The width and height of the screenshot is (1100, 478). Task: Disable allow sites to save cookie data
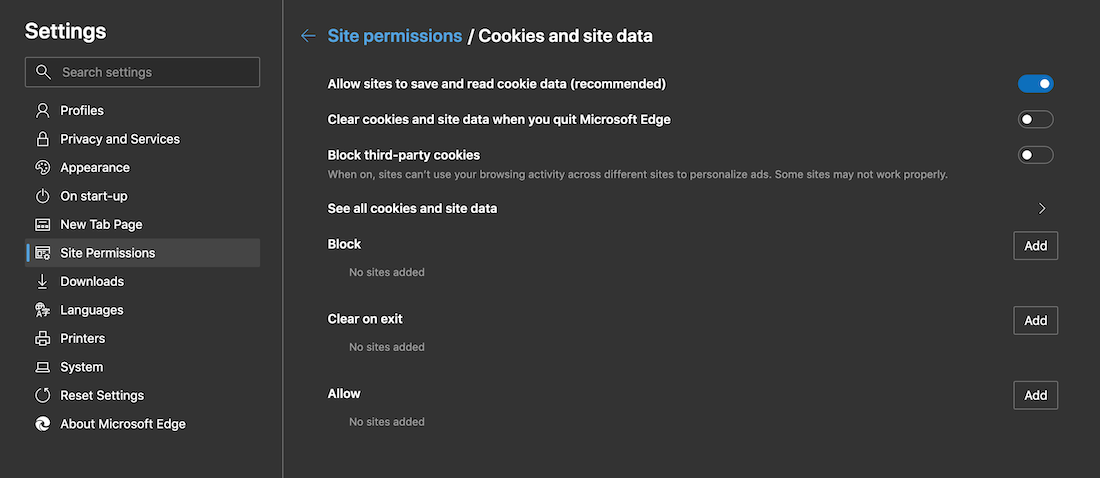point(1035,84)
